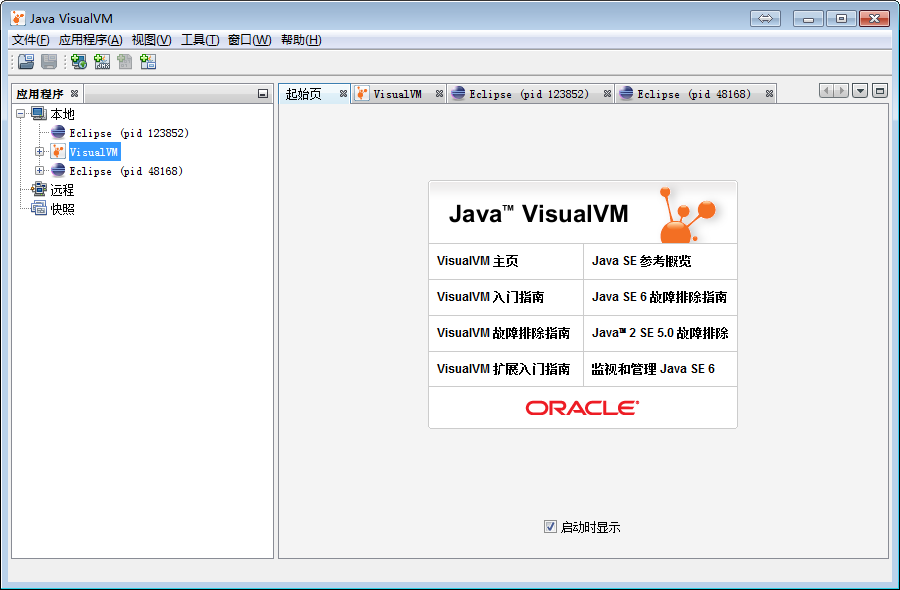
Task: Open the tab list dropdown arrow
Action: point(860,91)
